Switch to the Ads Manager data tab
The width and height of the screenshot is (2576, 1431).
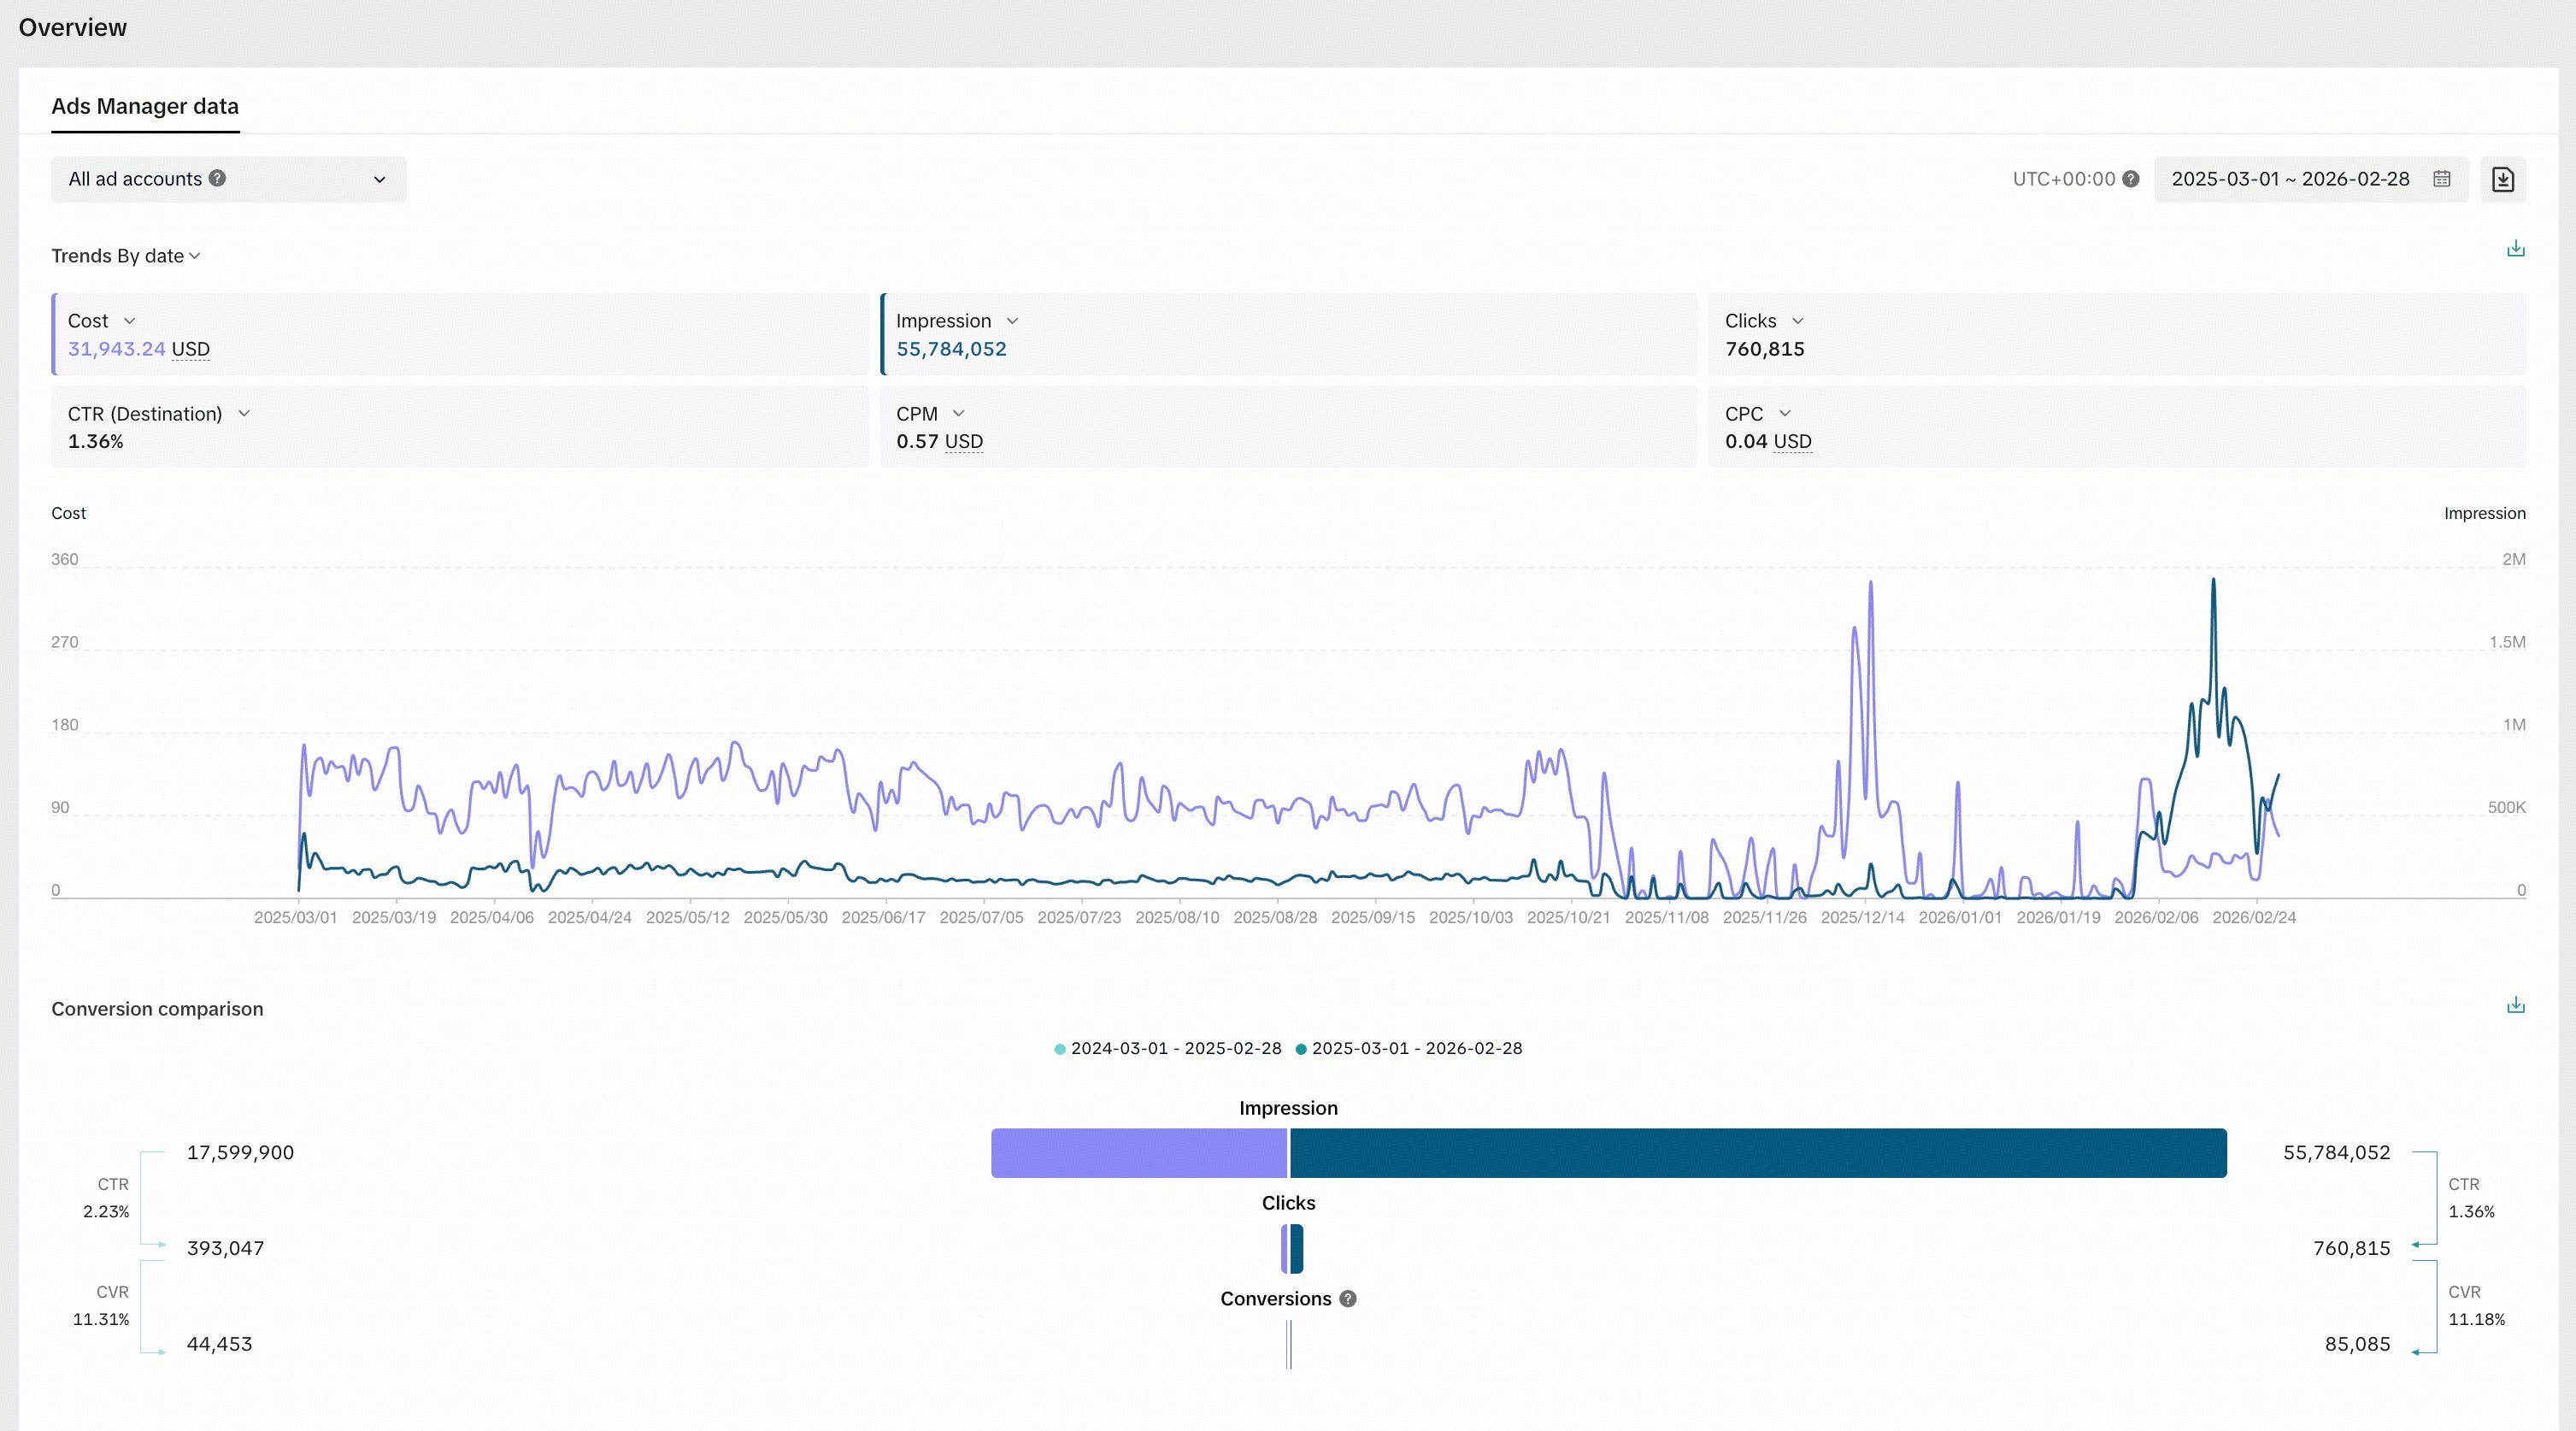tap(145, 106)
